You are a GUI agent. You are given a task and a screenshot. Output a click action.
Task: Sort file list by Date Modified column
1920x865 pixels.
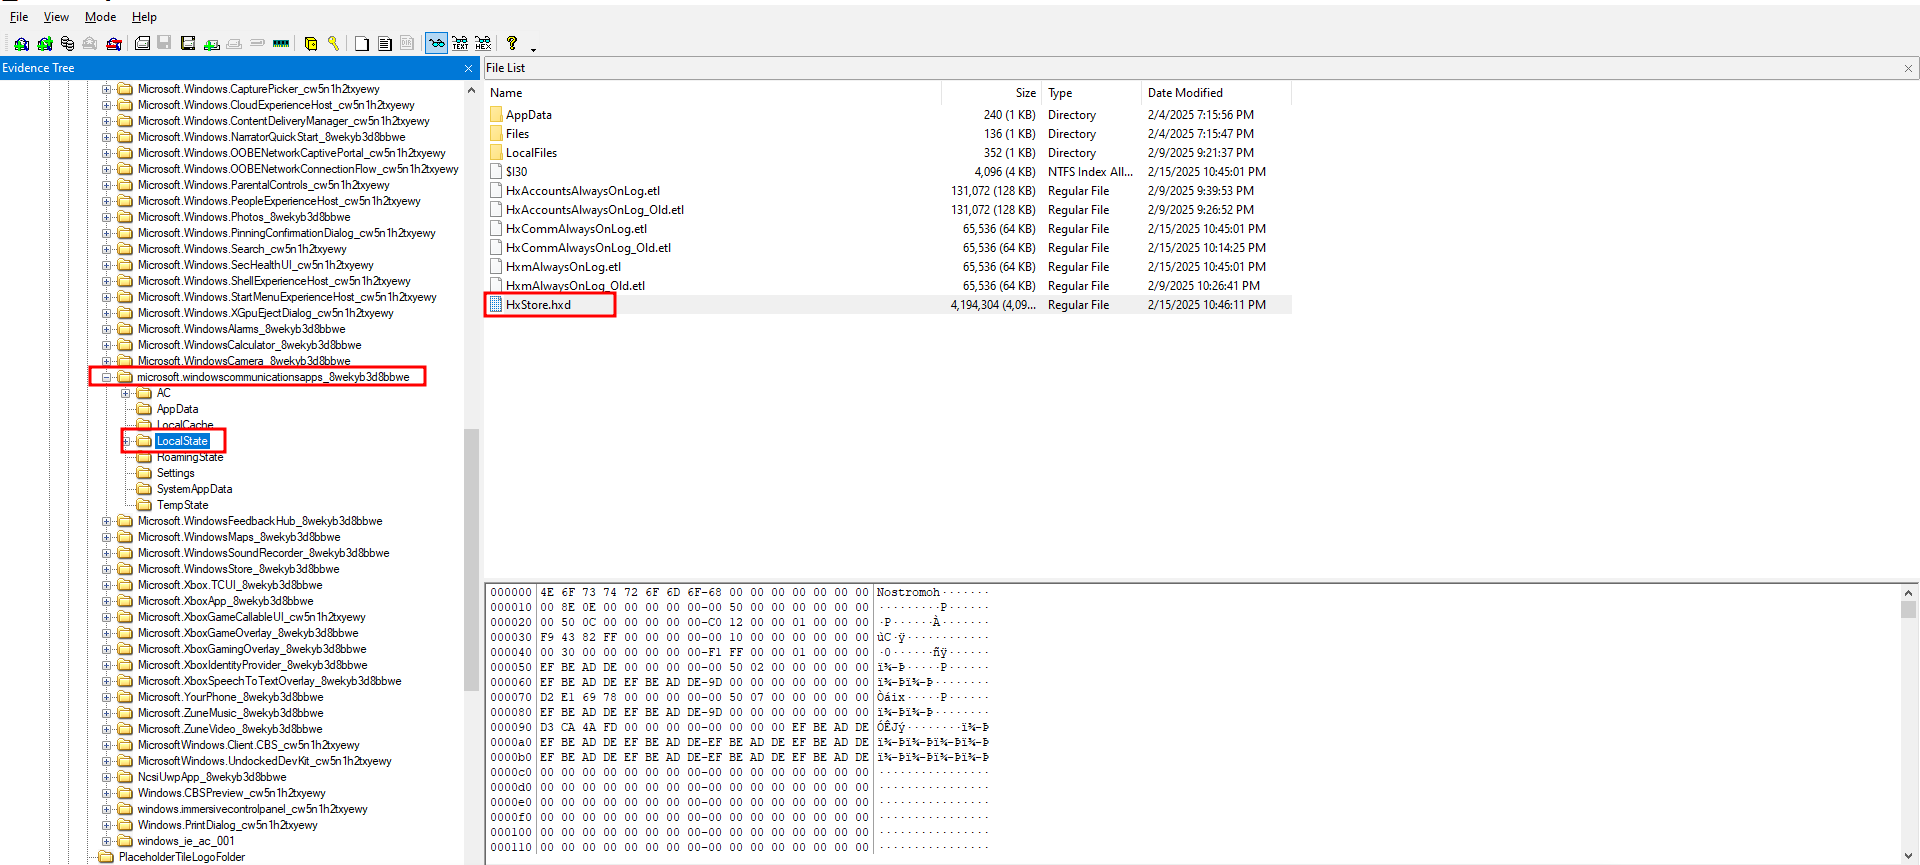tap(1185, 93)
